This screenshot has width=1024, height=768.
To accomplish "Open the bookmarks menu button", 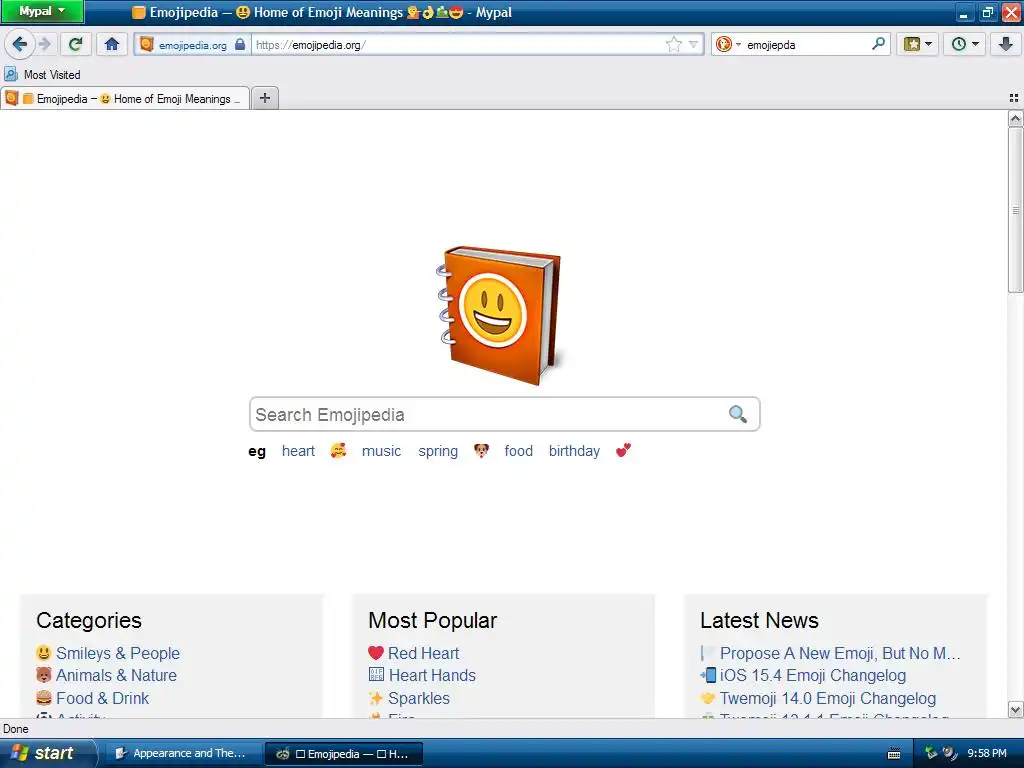I will (x=918, y=44).
